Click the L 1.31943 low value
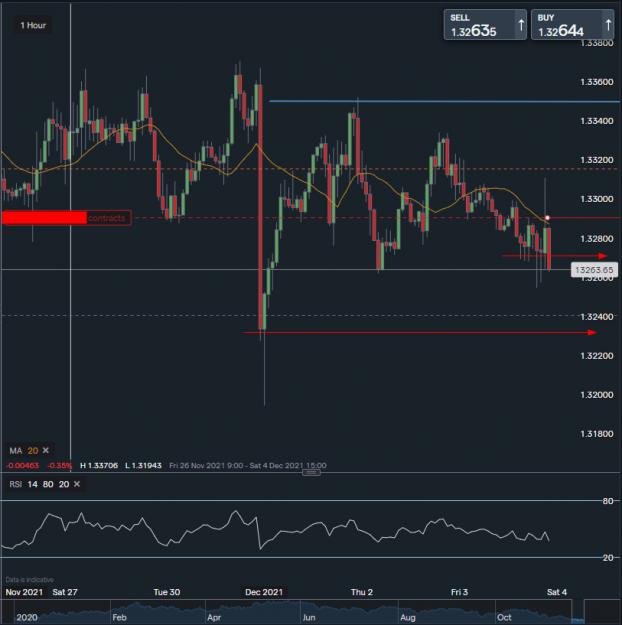The height and width of the screenshot is (625, 622). (x=143, y=466)
